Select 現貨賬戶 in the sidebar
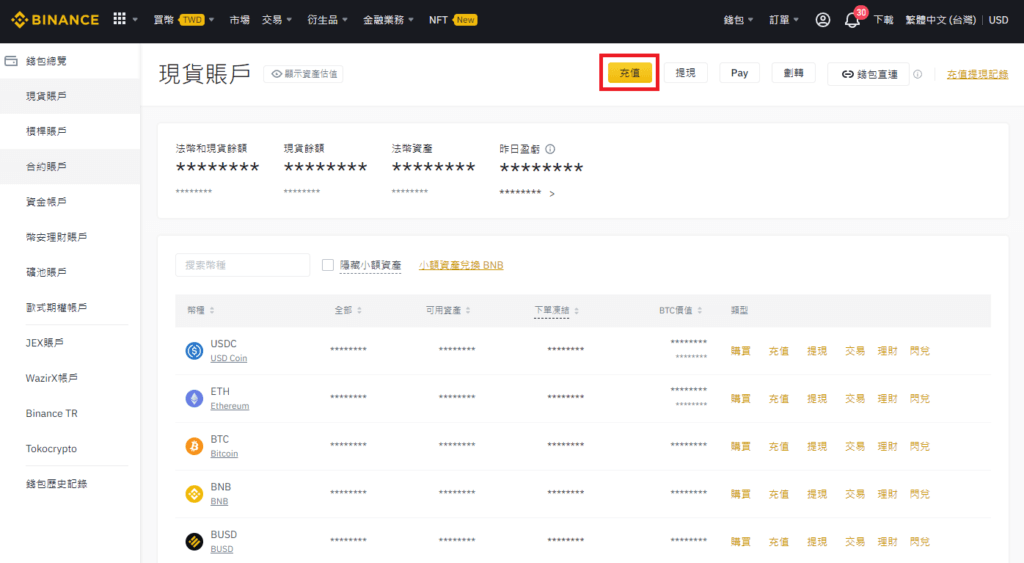 (x=70, y=96)
